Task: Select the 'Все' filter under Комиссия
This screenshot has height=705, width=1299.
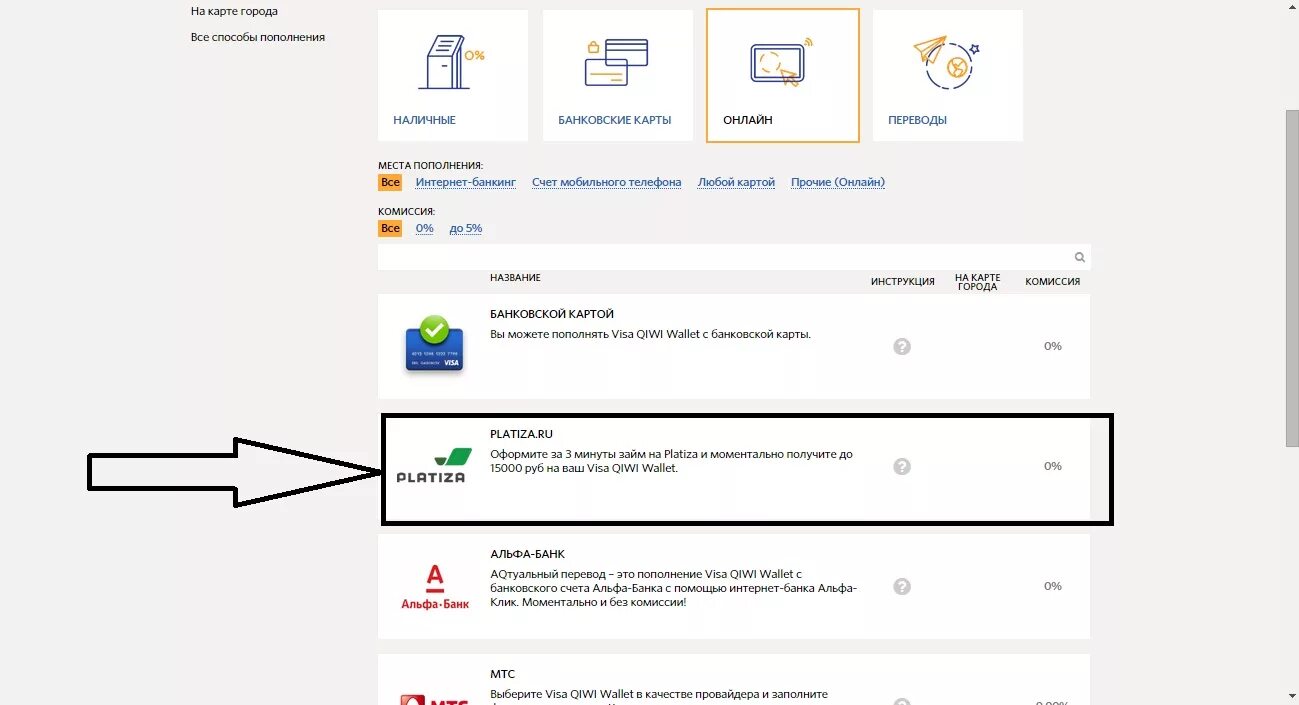Action: click(x=390, y=228)
